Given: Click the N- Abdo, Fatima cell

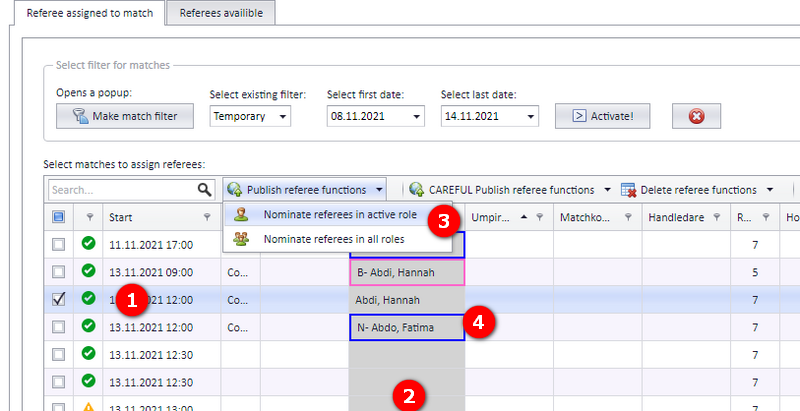Looking at the screenshot, I should coord(407,327).
